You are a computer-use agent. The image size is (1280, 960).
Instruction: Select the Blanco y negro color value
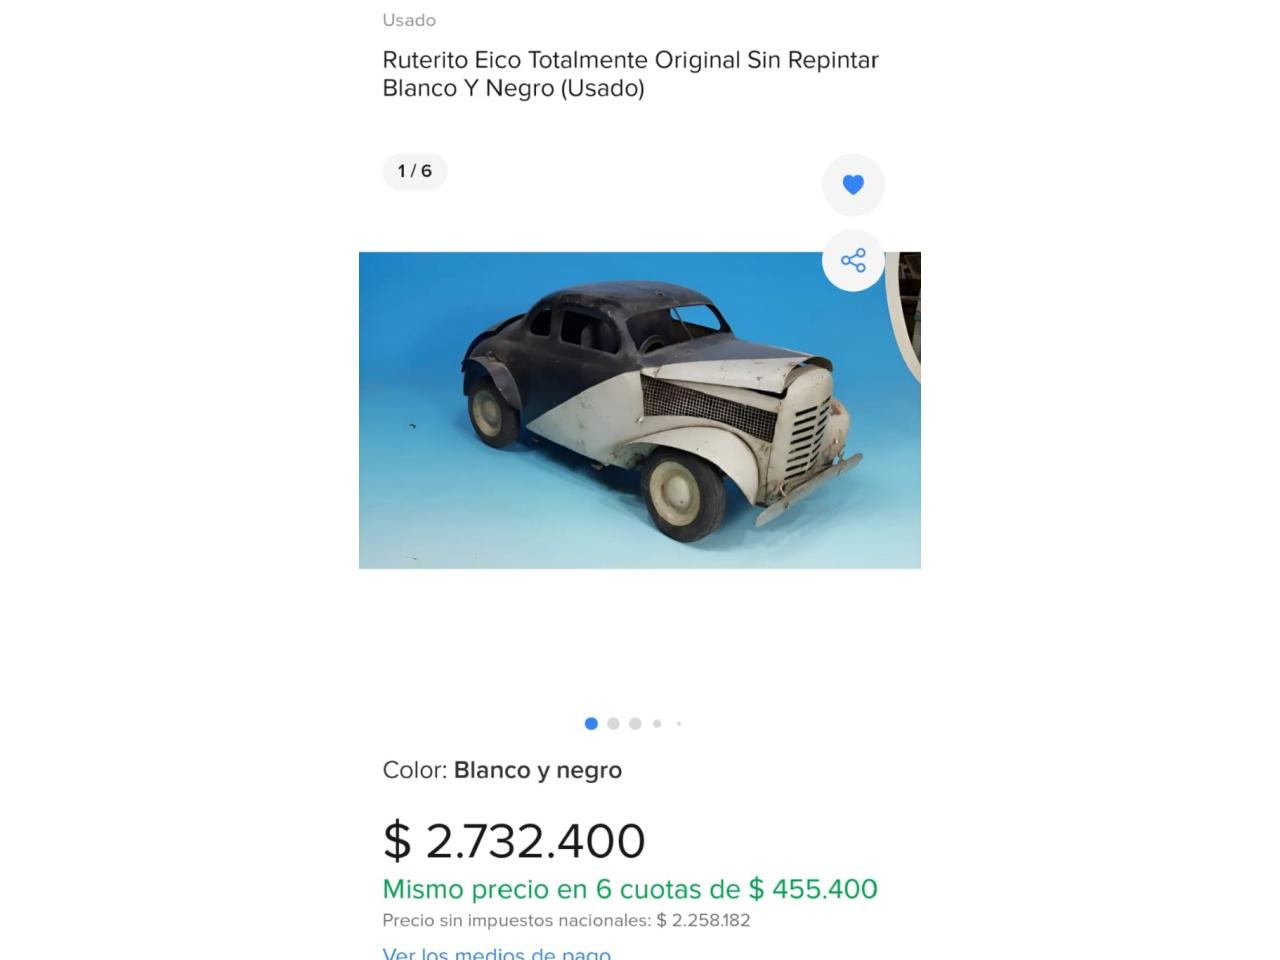point(538,770)
